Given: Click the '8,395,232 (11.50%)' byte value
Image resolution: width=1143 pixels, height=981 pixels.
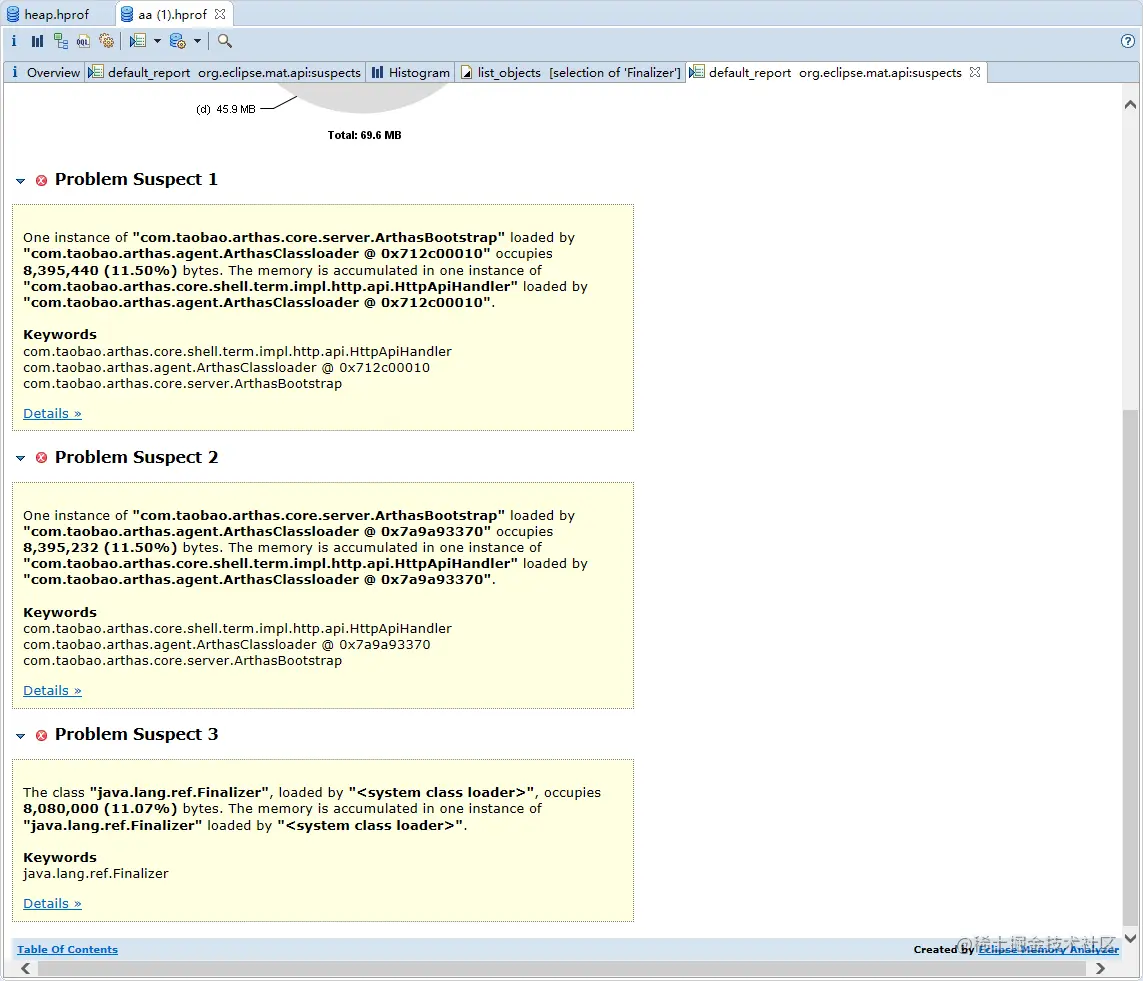Looking at the screenshot, I should (x=100, y=547).
